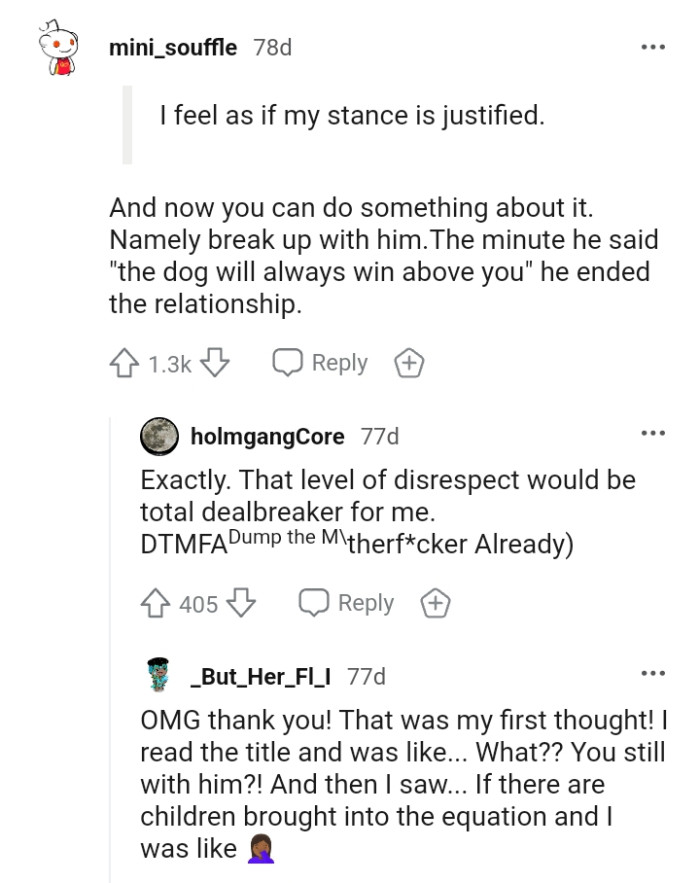Open holmgangCore comment options menu
The image size is (700, 883).
(x=652, y=435)
